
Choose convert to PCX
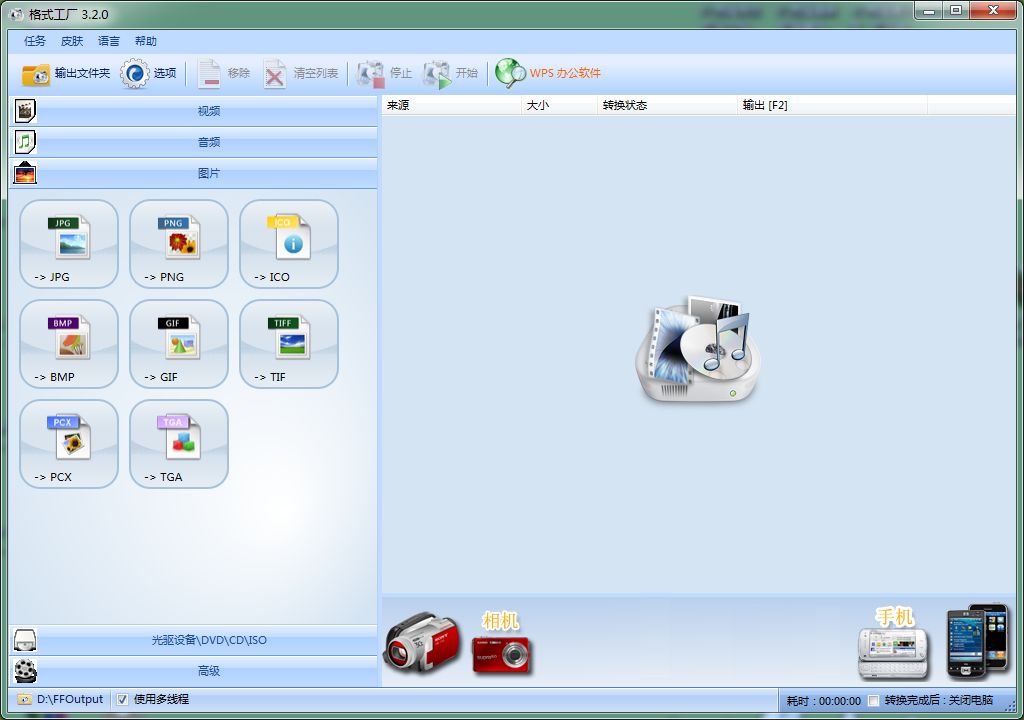pos(69,444)
